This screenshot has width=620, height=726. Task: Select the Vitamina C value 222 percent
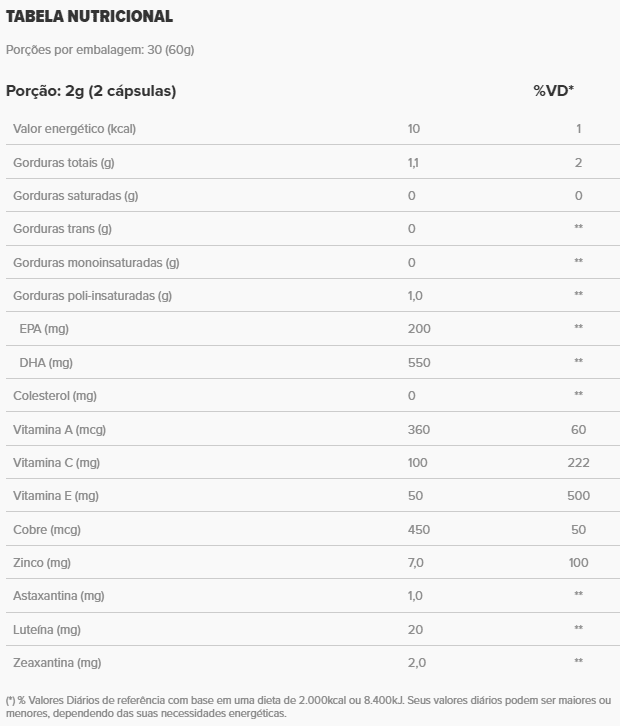[x=578, y=462]
